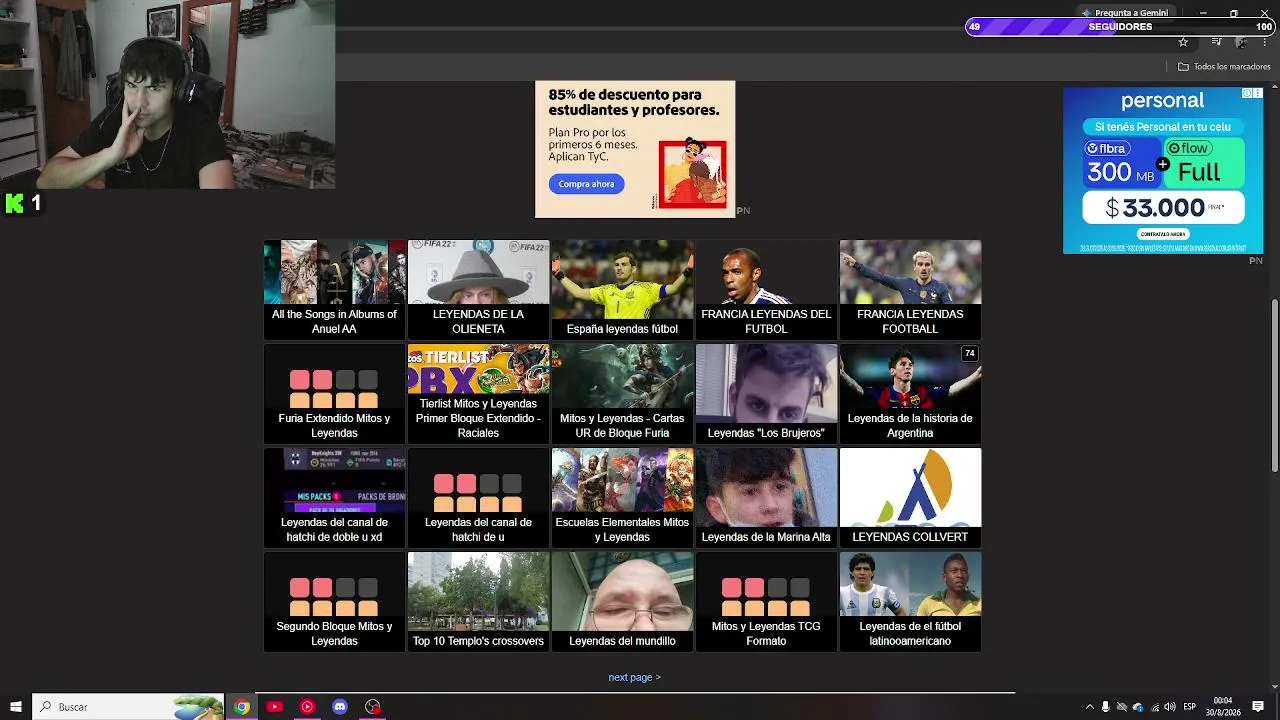
Task: Click the Pregunta a Gemini button
Action: (1124, 13)
